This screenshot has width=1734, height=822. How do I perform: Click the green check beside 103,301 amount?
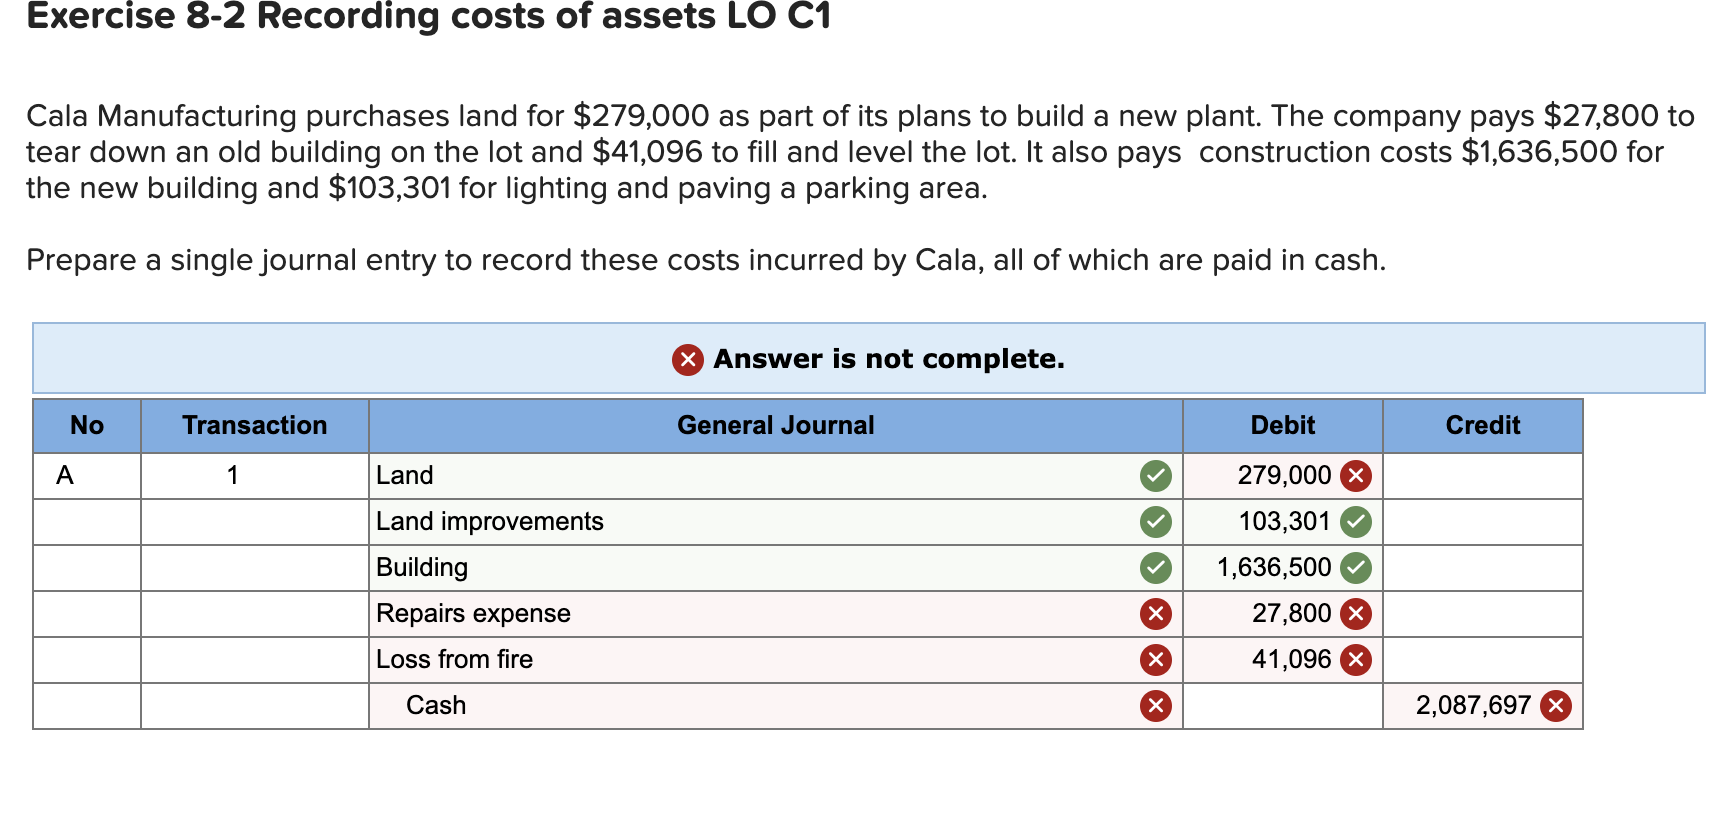pos(1356,521)
